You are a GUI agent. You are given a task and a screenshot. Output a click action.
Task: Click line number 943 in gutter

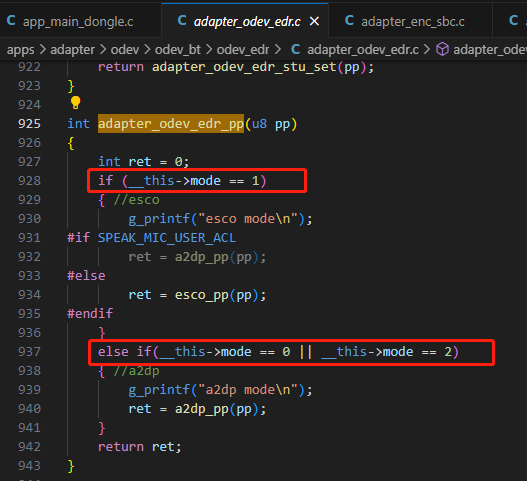[29, 466]
